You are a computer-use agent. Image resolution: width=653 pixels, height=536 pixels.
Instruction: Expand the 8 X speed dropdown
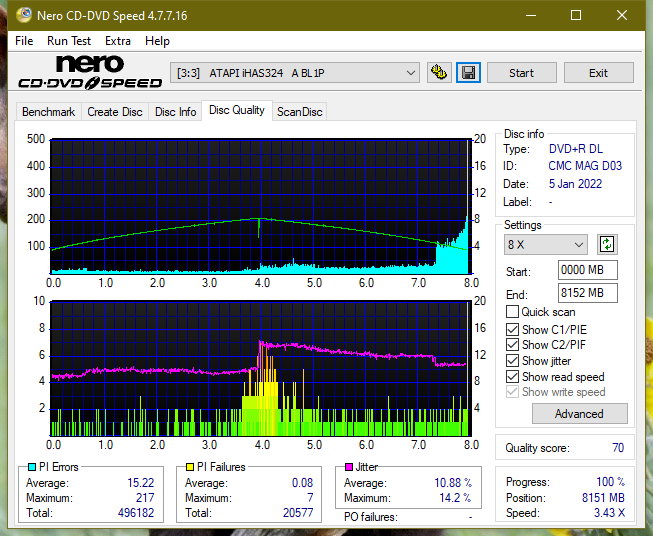pos(546,244)
